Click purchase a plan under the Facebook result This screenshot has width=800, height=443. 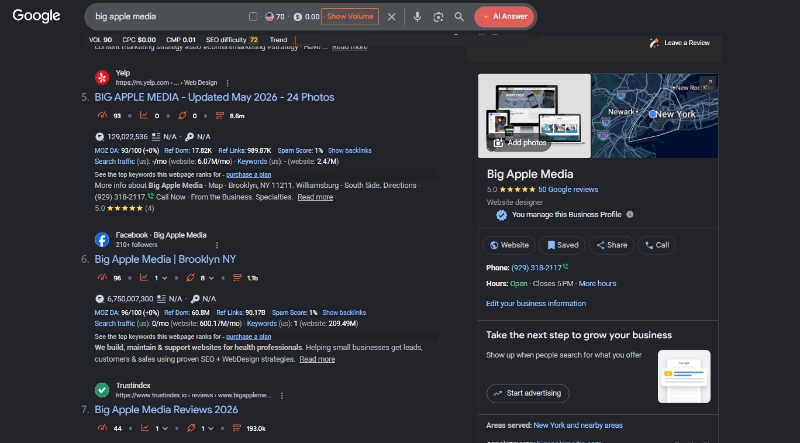point(248,337)
